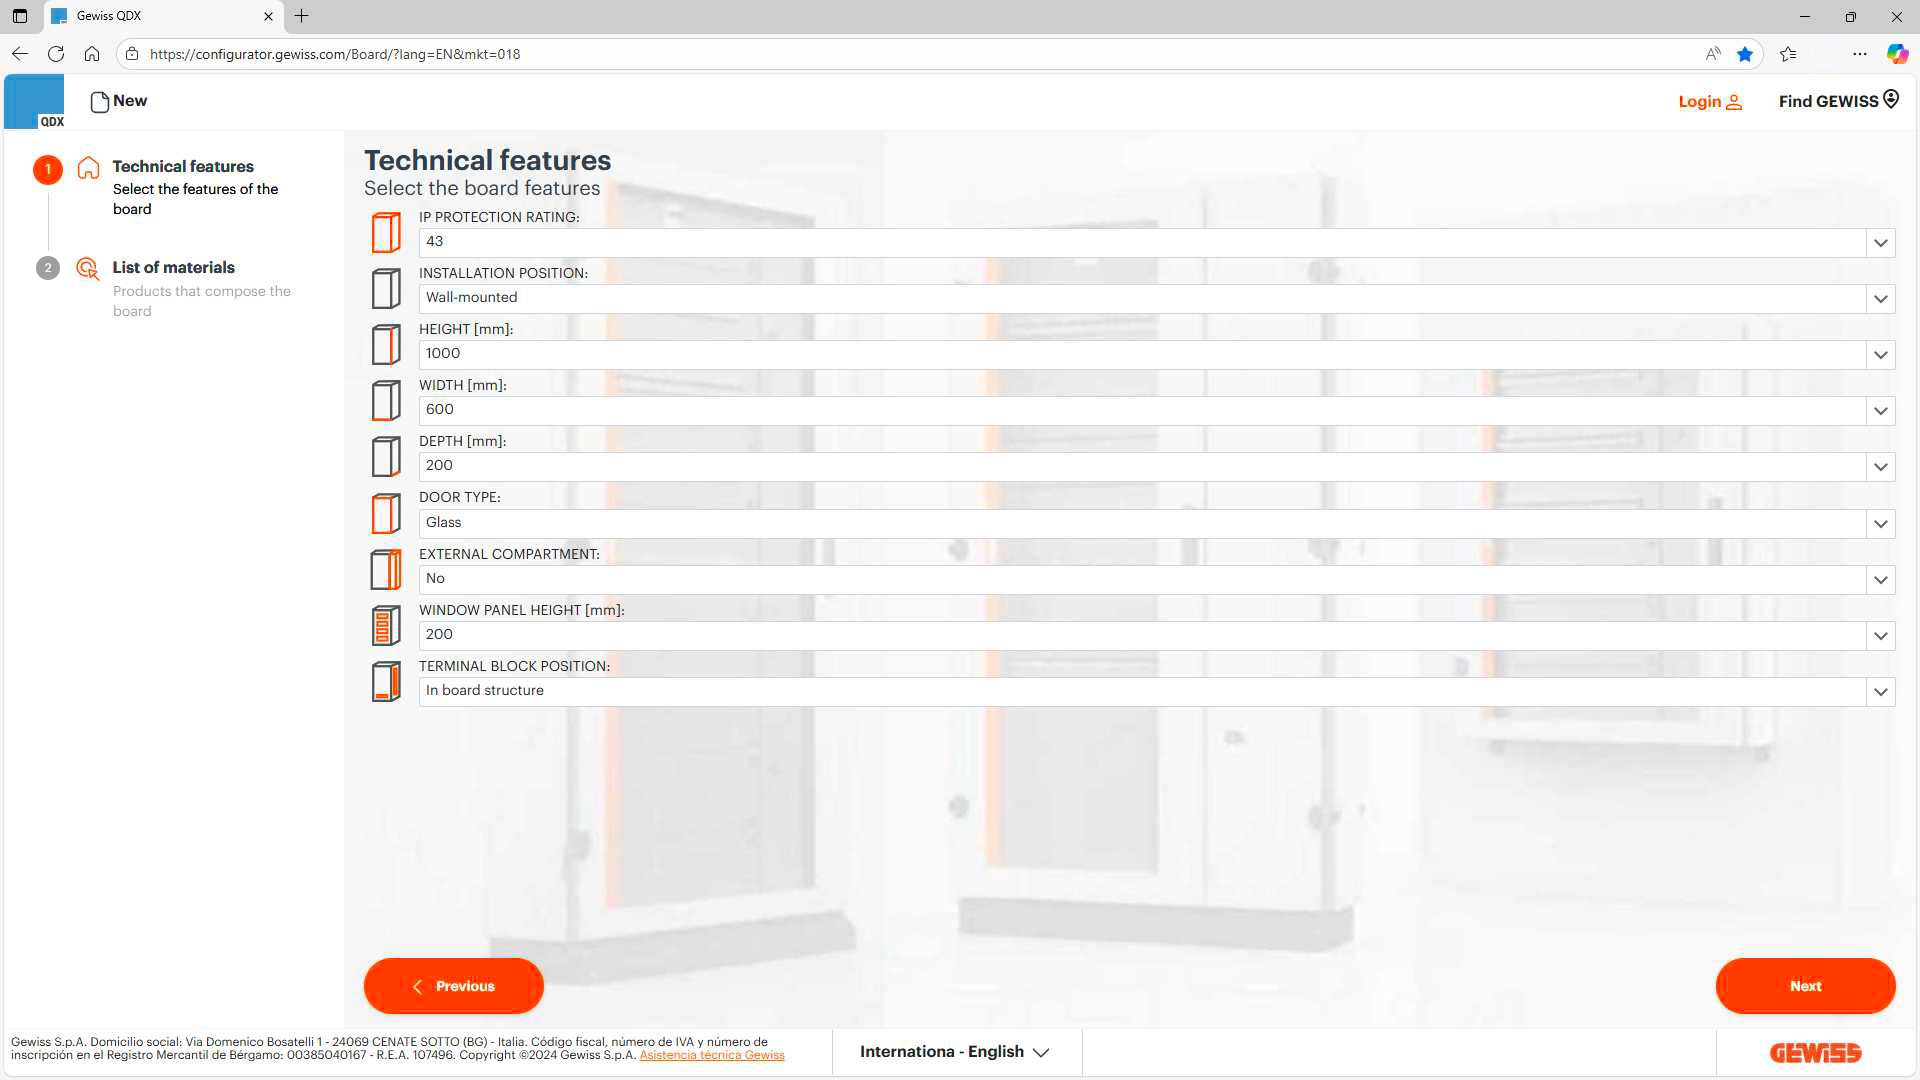1920x1080 pixels.
Task: Expand the DOOR TYPE dropdown
Action: click(x=1880, y=523)
